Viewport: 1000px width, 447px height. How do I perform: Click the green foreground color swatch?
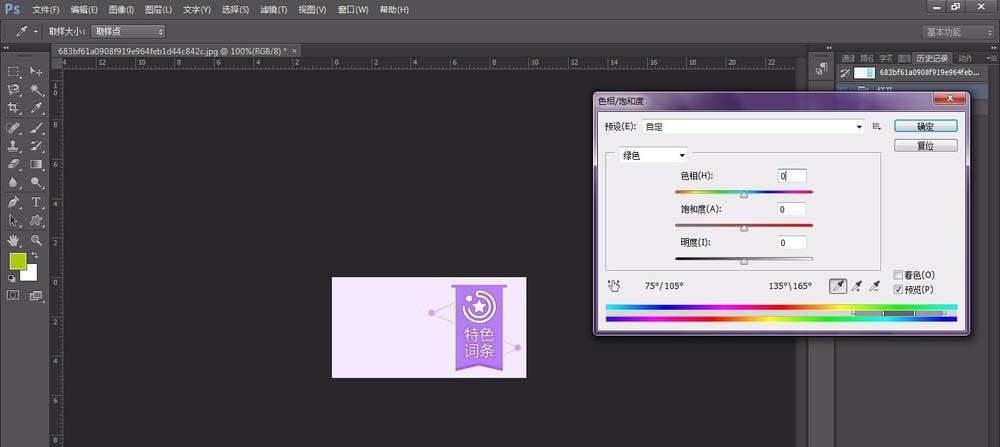(x=17, y=261)
